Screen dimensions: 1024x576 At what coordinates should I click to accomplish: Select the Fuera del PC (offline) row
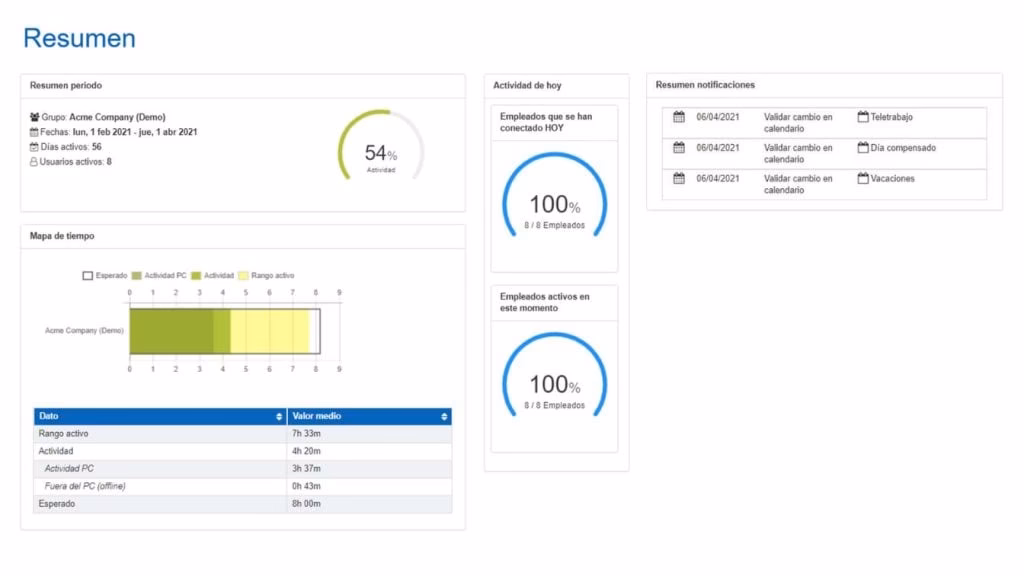point(160,486)
